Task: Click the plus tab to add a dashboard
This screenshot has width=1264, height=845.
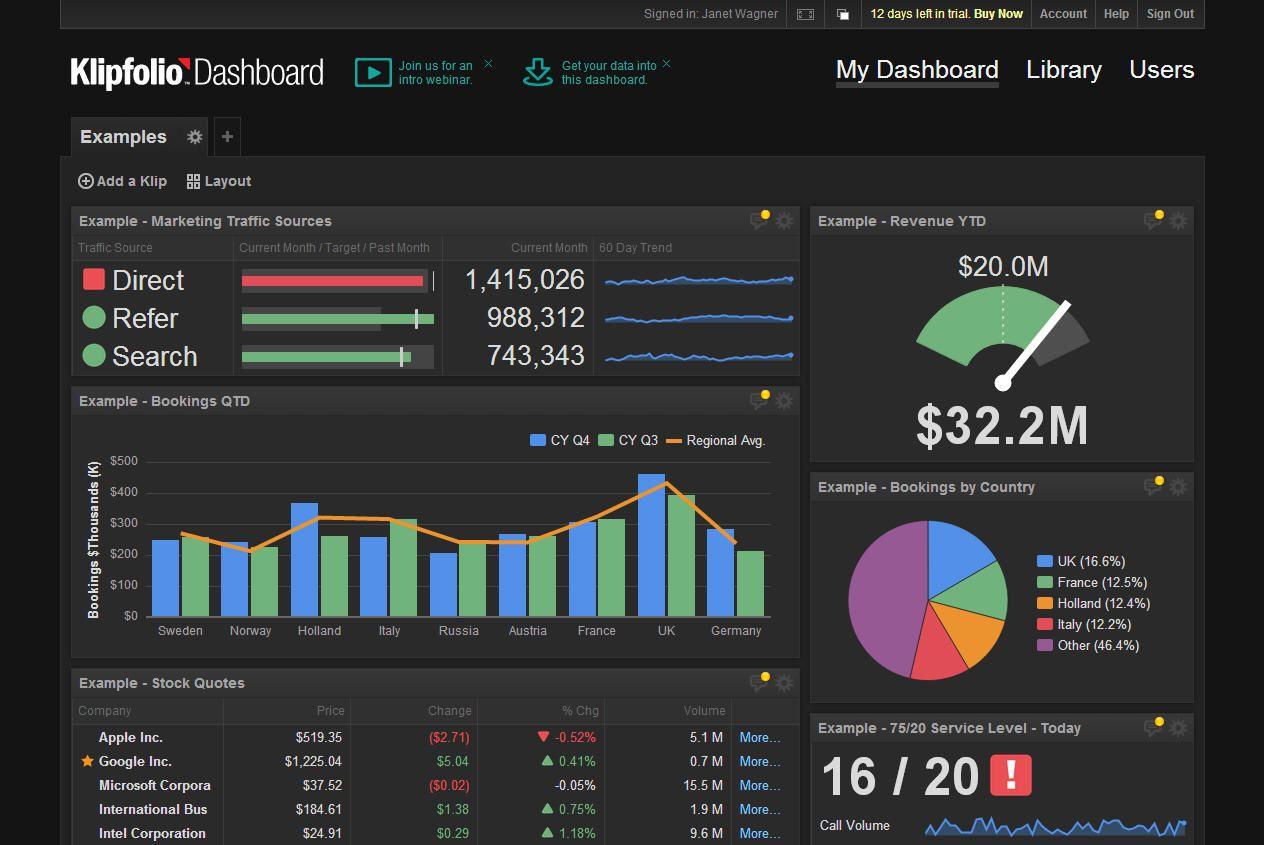Action: pyautogui.click(x=227, y=136)
